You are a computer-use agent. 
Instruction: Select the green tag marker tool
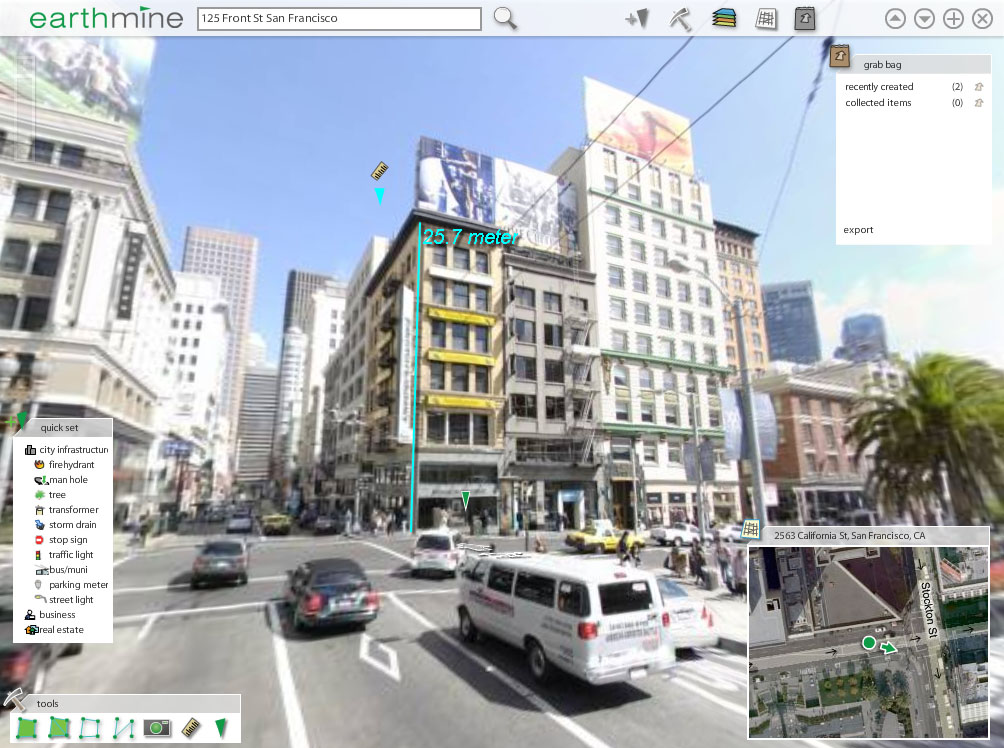pyautogui.click(x=221, y=728)
